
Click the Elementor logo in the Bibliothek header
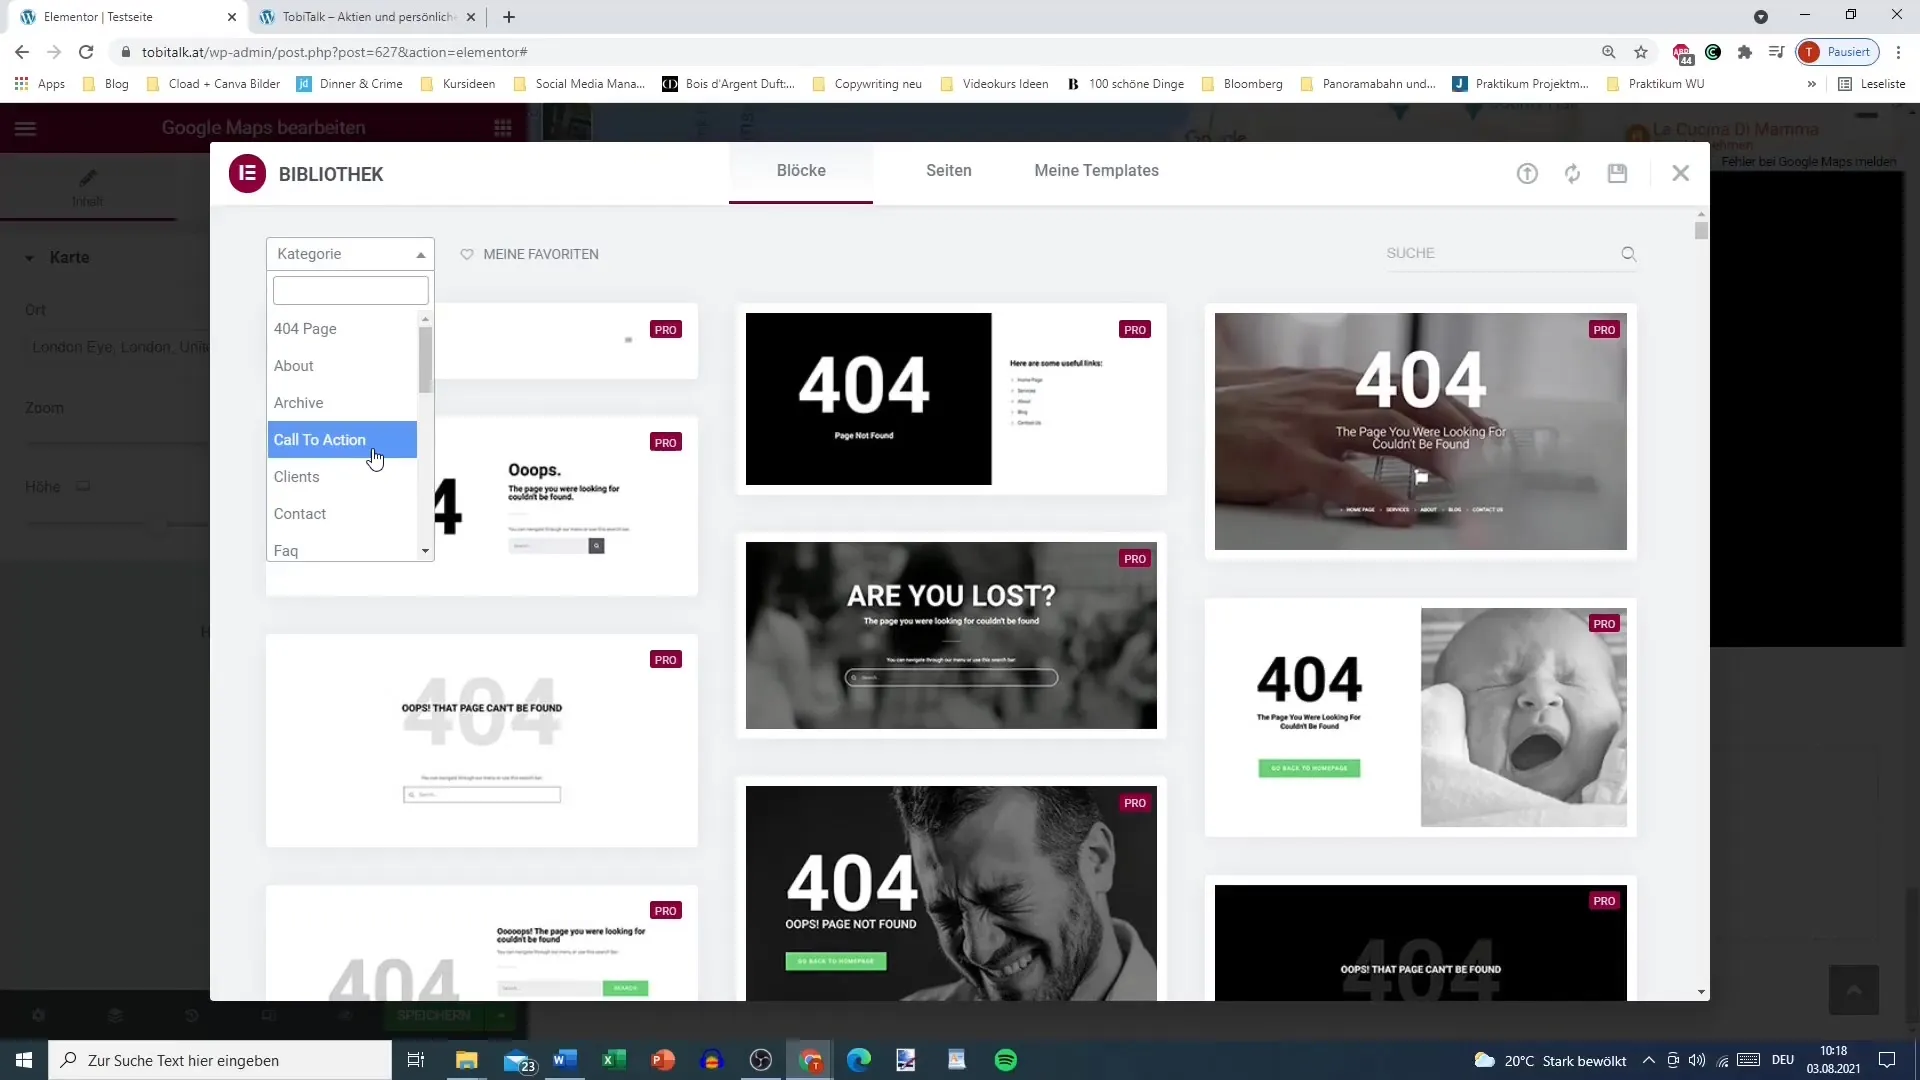pyautogui.click(x=247, y=173)
